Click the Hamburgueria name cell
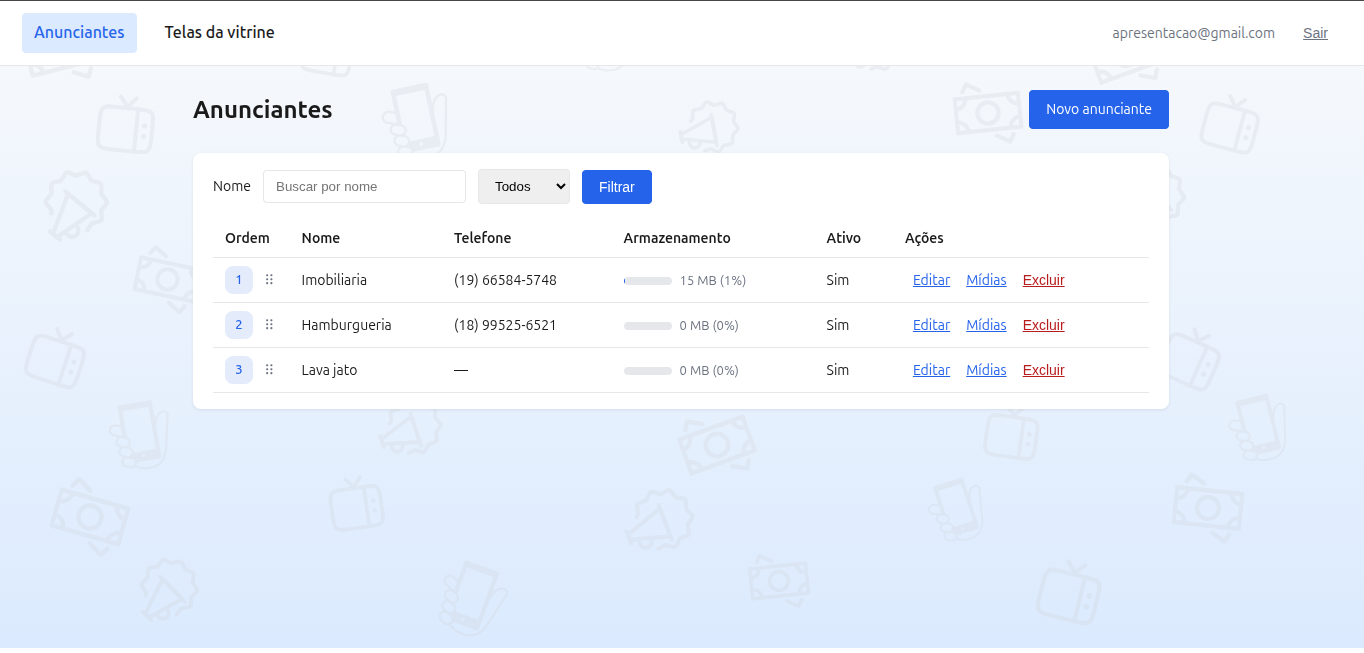Viewport: 1364px width, 653px height. [346, 325]
